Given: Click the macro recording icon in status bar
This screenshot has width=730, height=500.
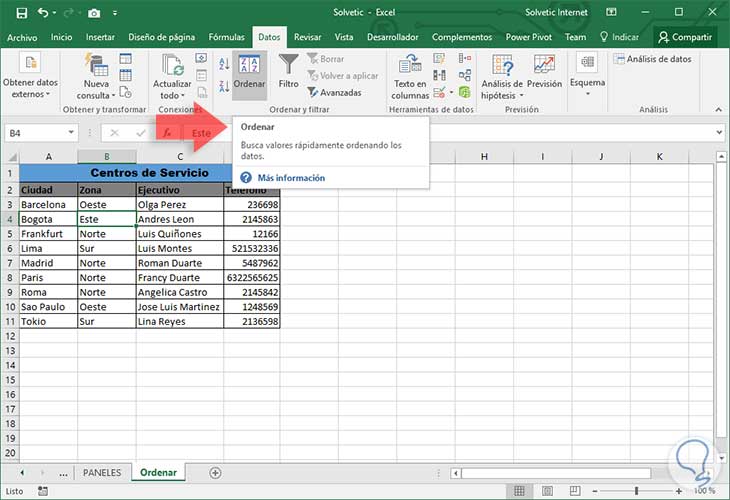Looking at the screenshot, I should coord(43,491).
